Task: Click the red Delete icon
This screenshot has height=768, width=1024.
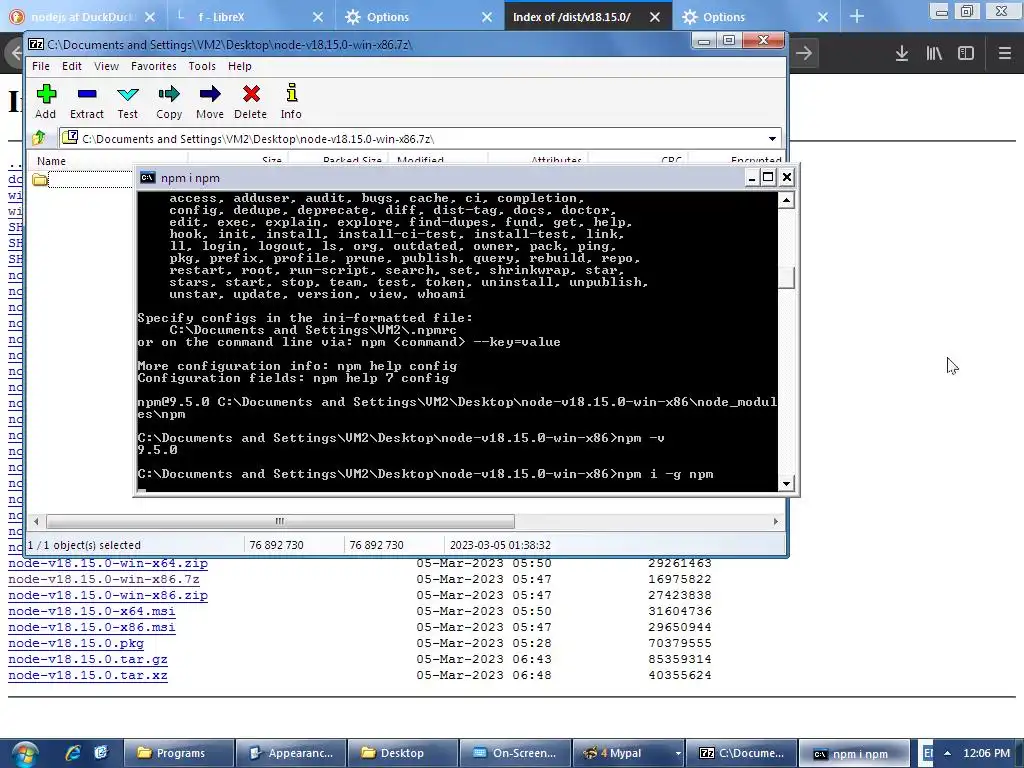Action: (251, 101)
